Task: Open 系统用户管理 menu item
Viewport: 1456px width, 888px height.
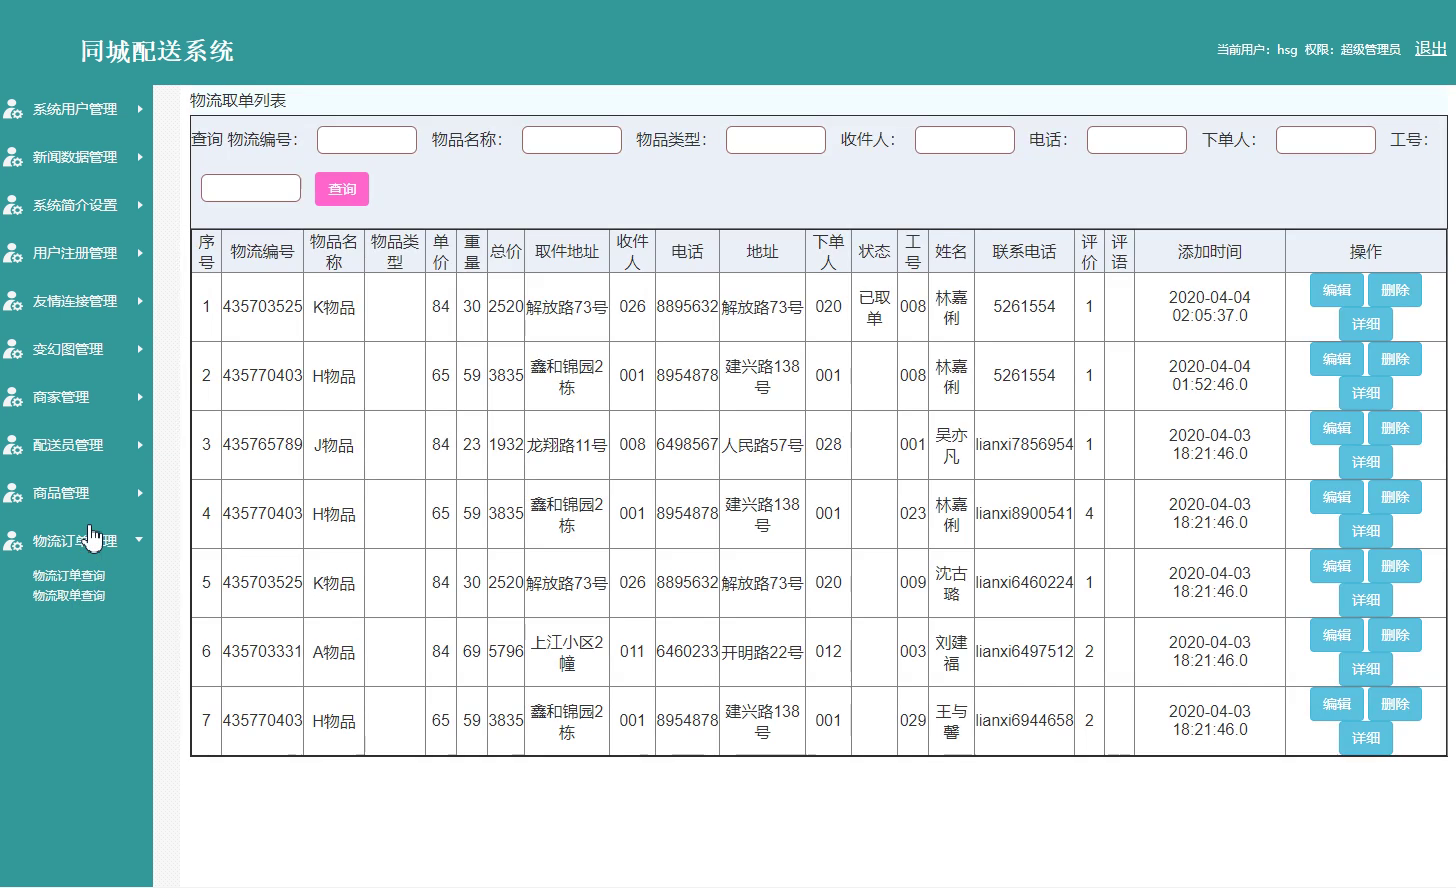Action: 75,109
